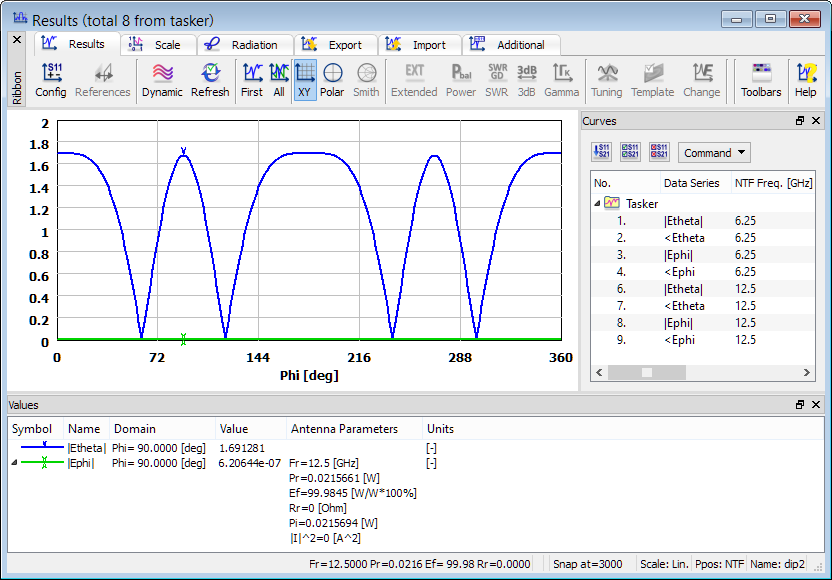Viewport: 832px width, 580px height.
Task: Open the Config tool in the ribbon
Action: point(51,80)
